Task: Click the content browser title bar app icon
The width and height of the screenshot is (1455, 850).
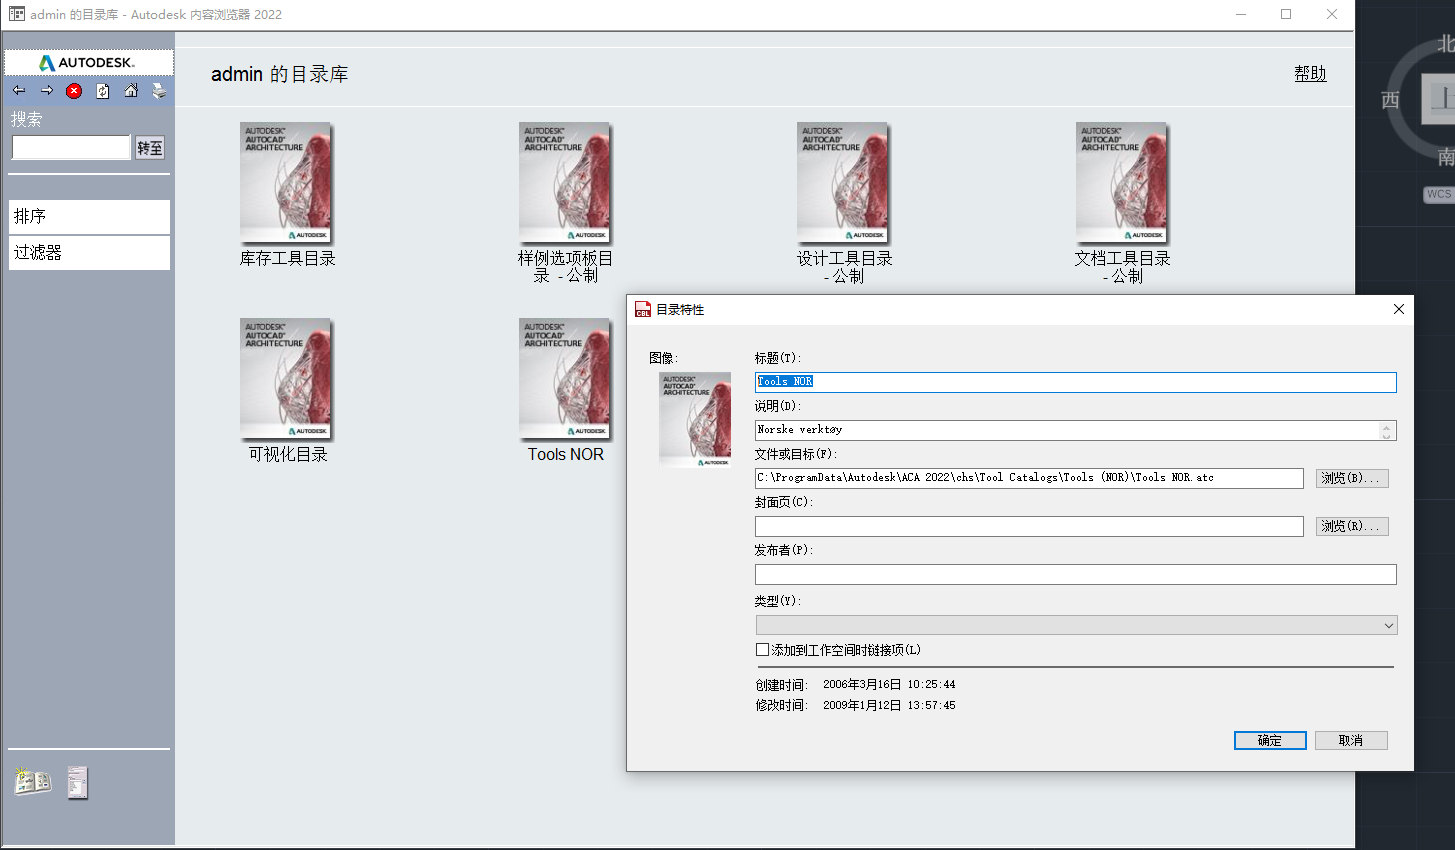Action: (x=17, y=14)
